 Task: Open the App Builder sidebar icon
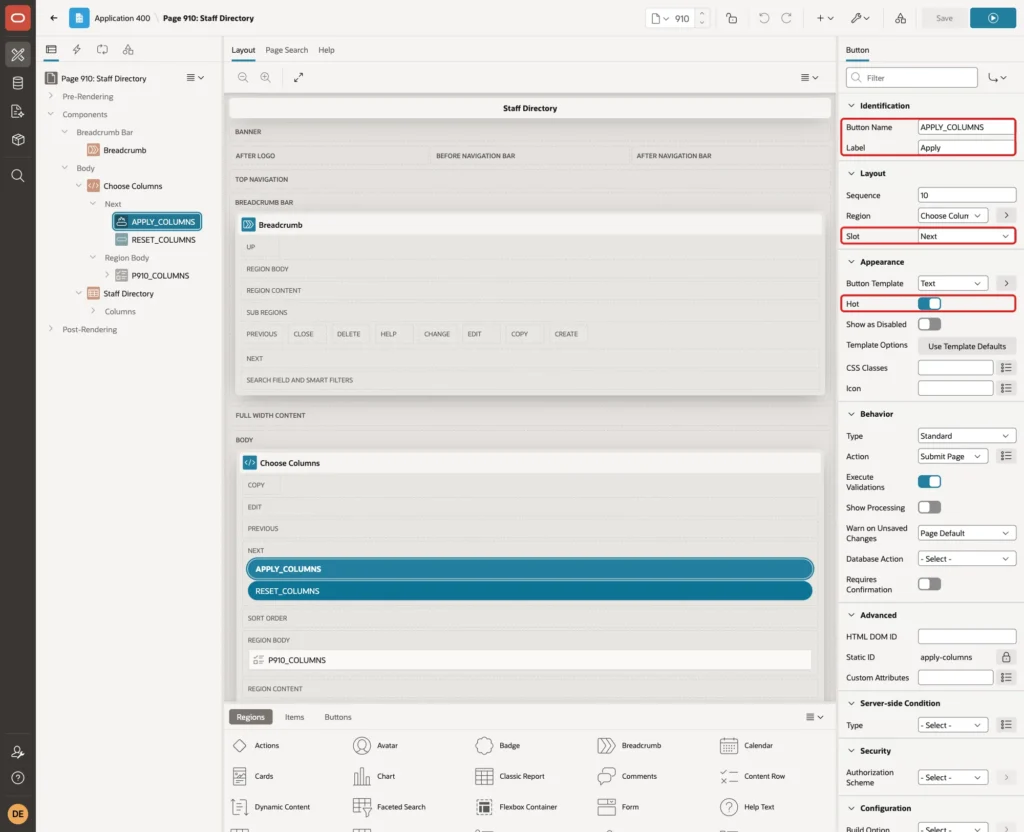coord(18,55)
